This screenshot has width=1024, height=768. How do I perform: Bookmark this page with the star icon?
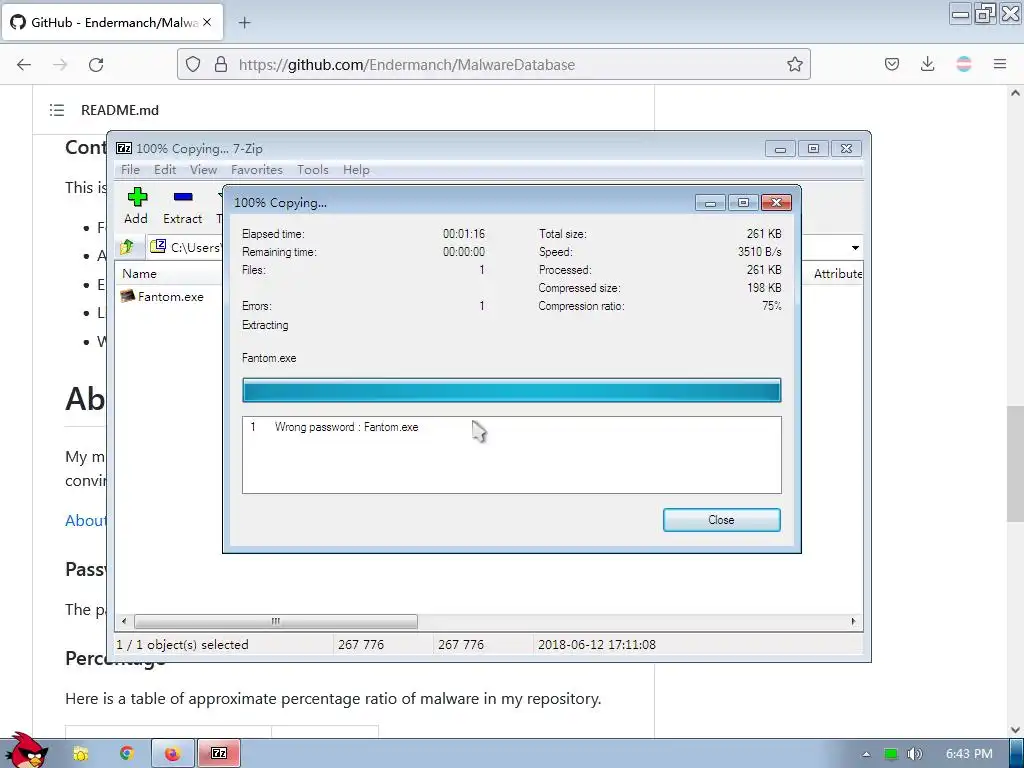point(794,64)
